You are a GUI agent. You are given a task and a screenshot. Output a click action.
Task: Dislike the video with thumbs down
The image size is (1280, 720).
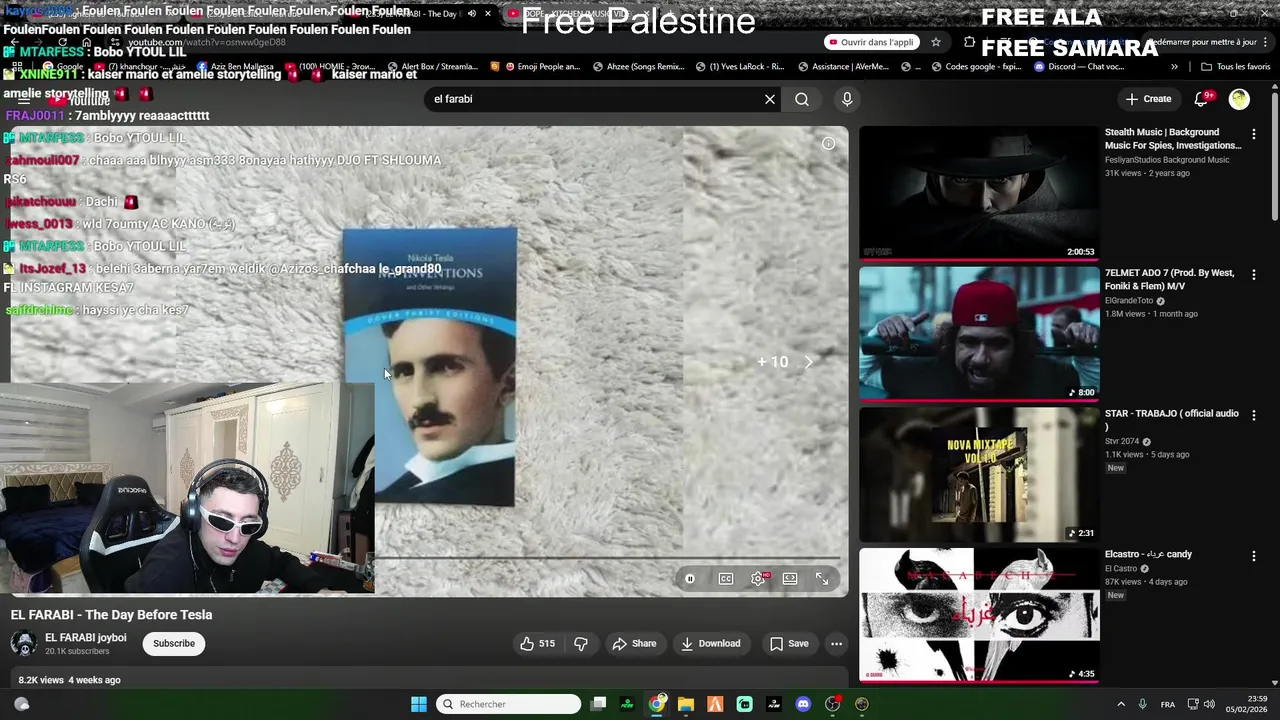(x=580, y=644)
